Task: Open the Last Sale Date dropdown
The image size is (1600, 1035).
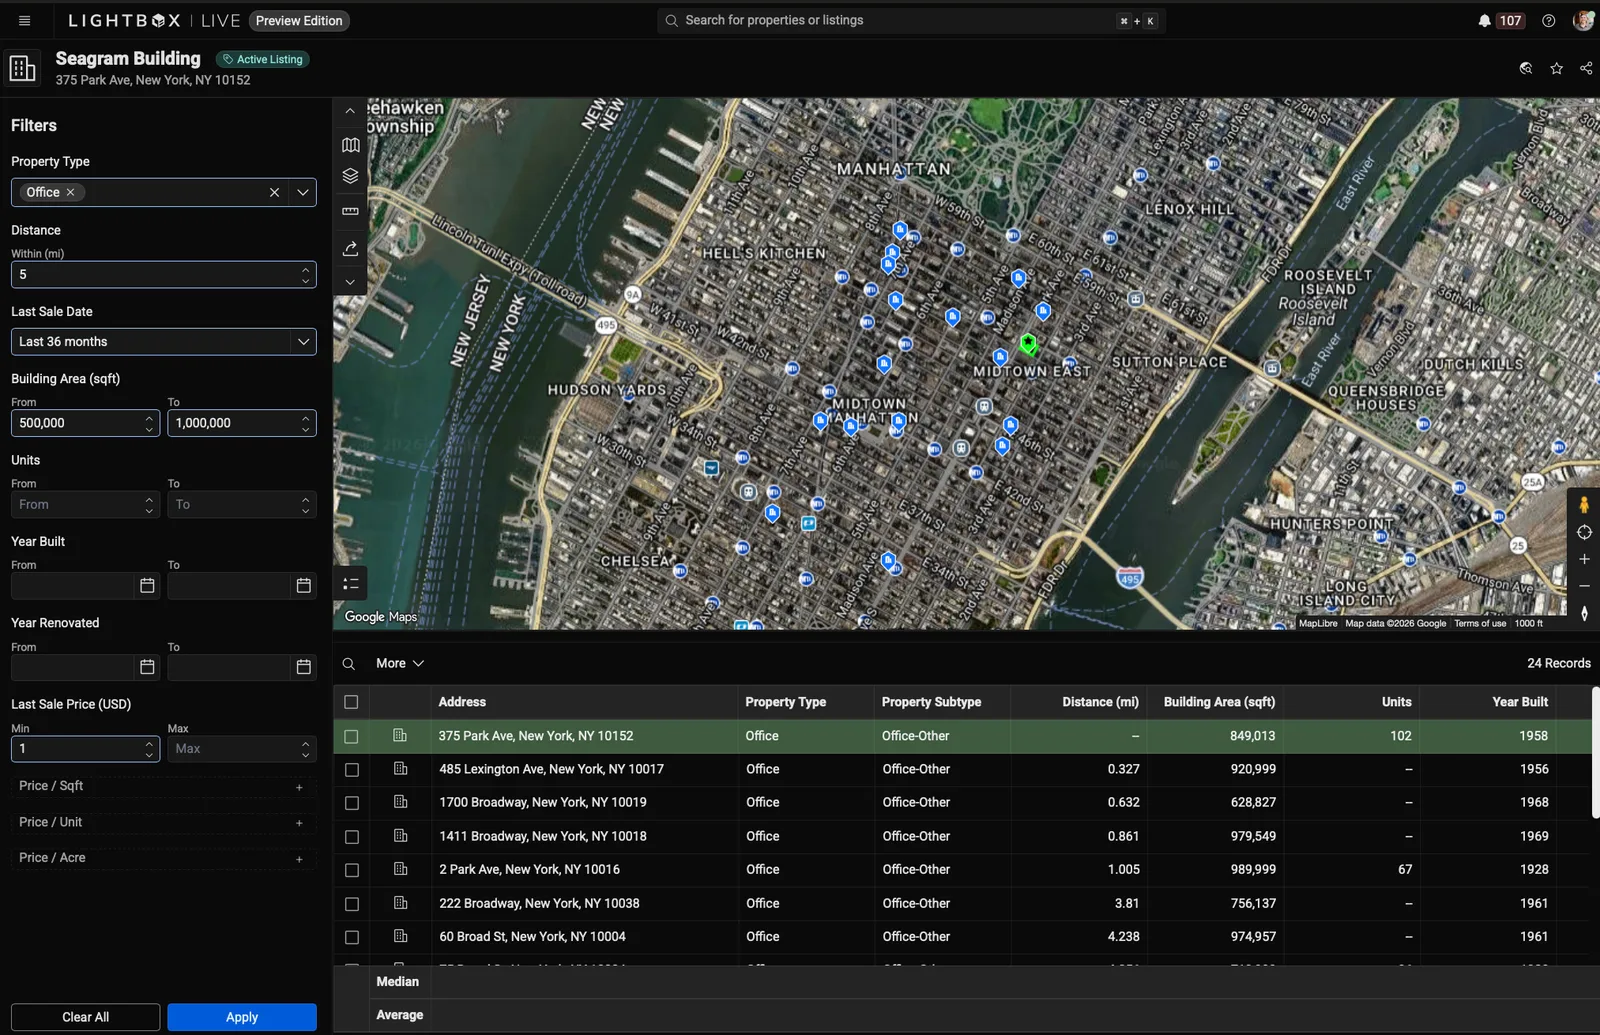Action: point(164,342)
